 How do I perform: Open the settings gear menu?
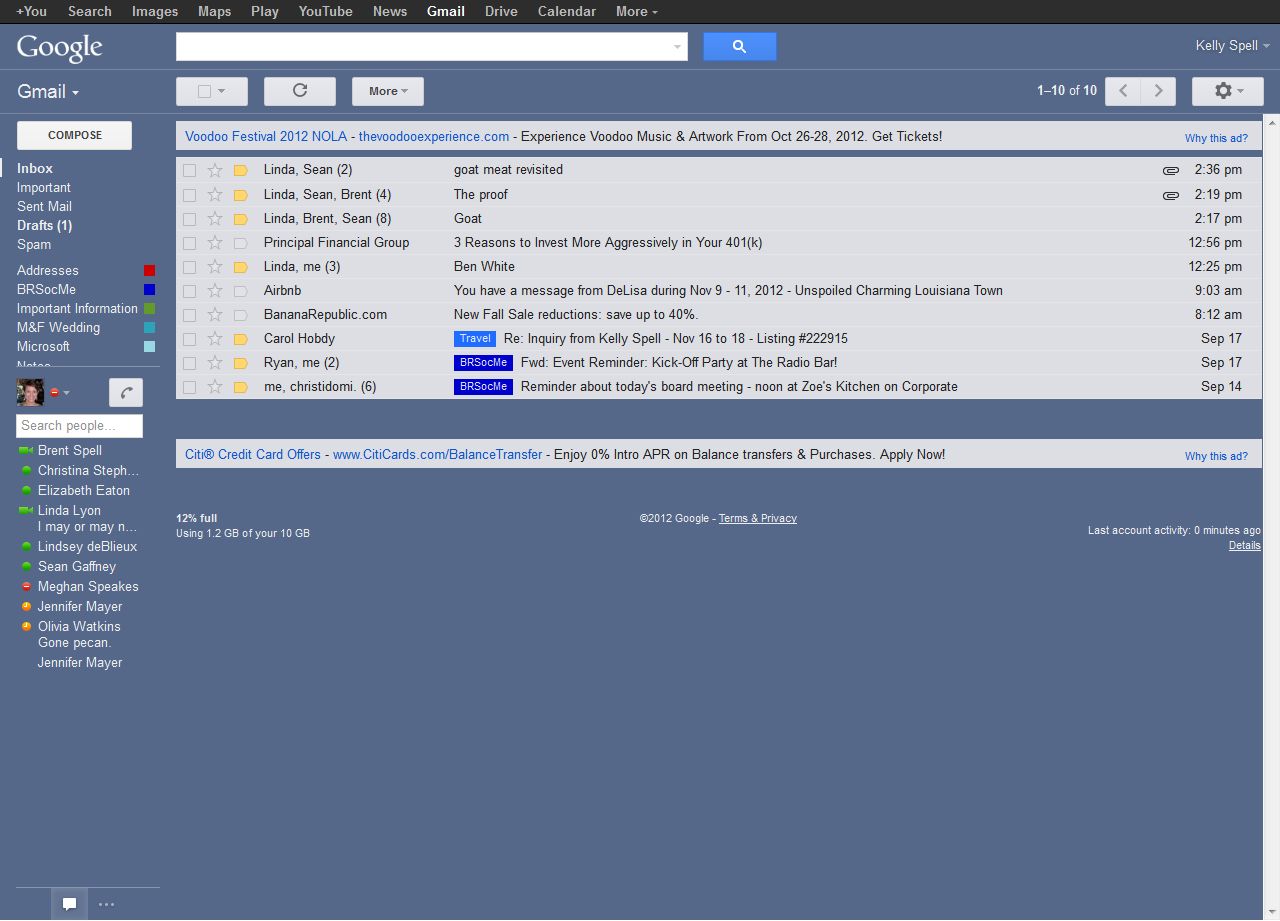(1227, 91)
